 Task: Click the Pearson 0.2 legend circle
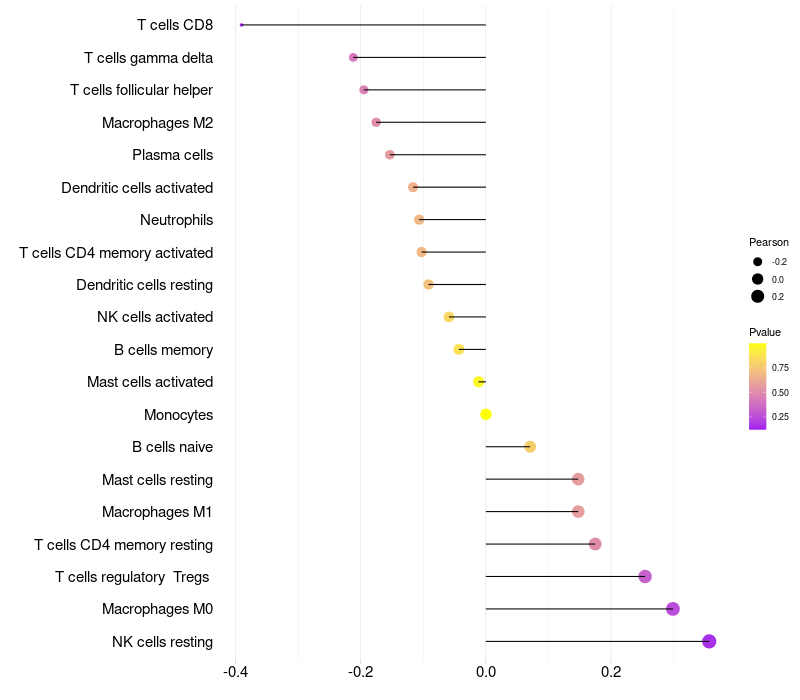758,296
